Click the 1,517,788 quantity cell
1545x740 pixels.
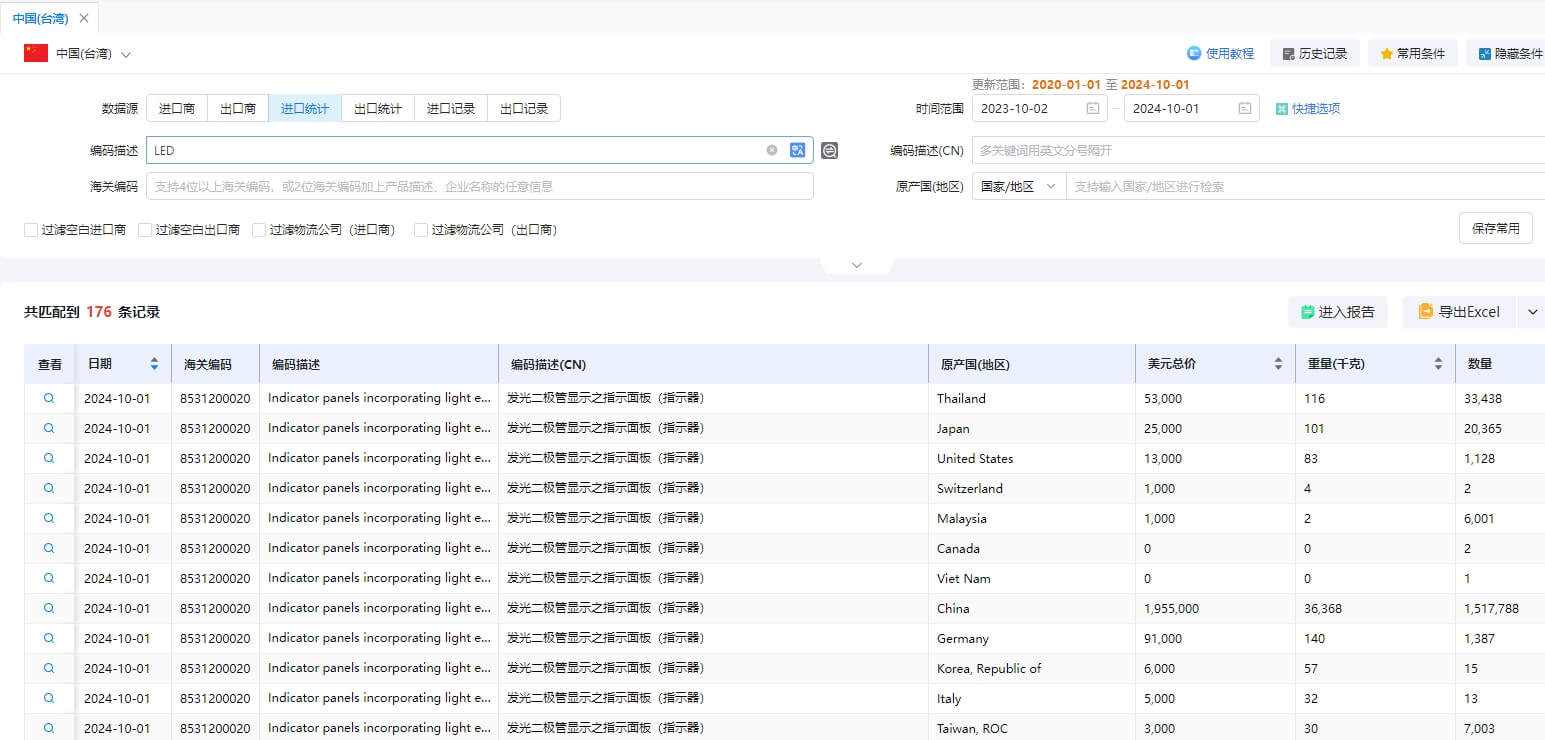coord(1491,608)
